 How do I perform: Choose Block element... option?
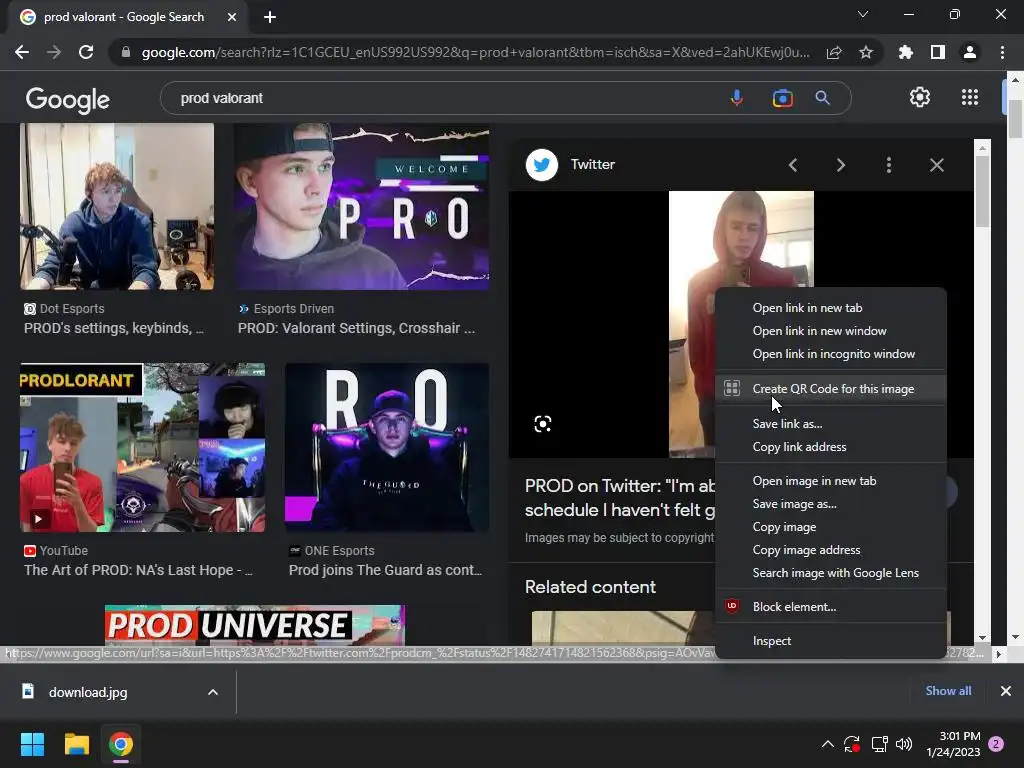(x=831, y=607)
